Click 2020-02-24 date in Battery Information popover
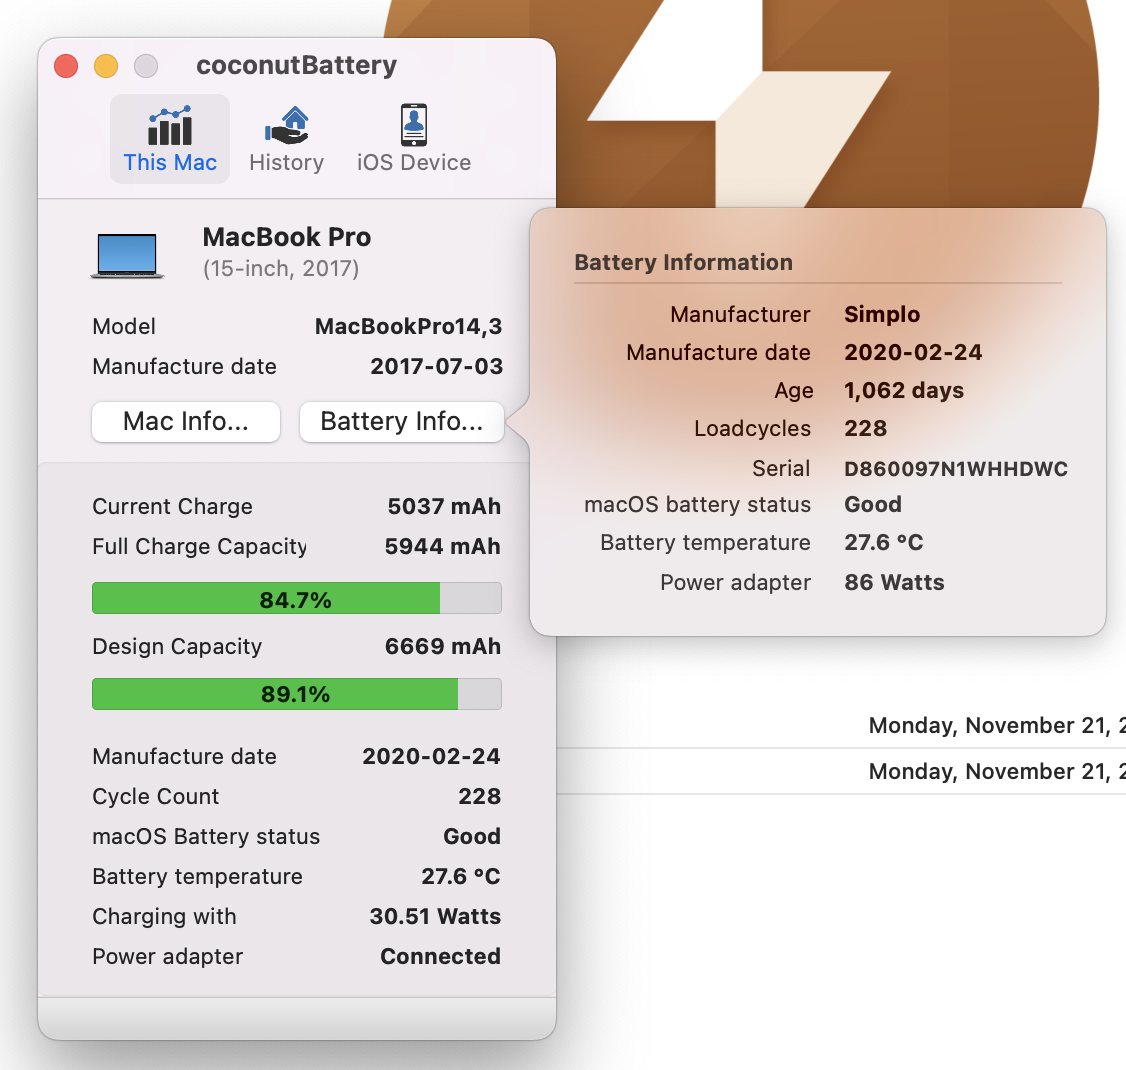 (913, 353)
